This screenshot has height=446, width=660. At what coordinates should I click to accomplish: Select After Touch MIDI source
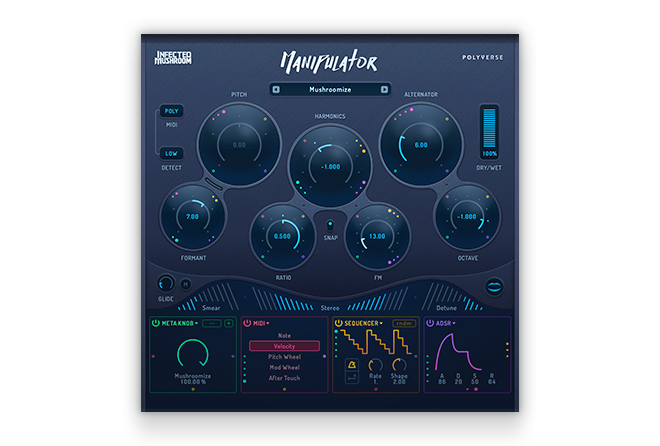point(284,378)
